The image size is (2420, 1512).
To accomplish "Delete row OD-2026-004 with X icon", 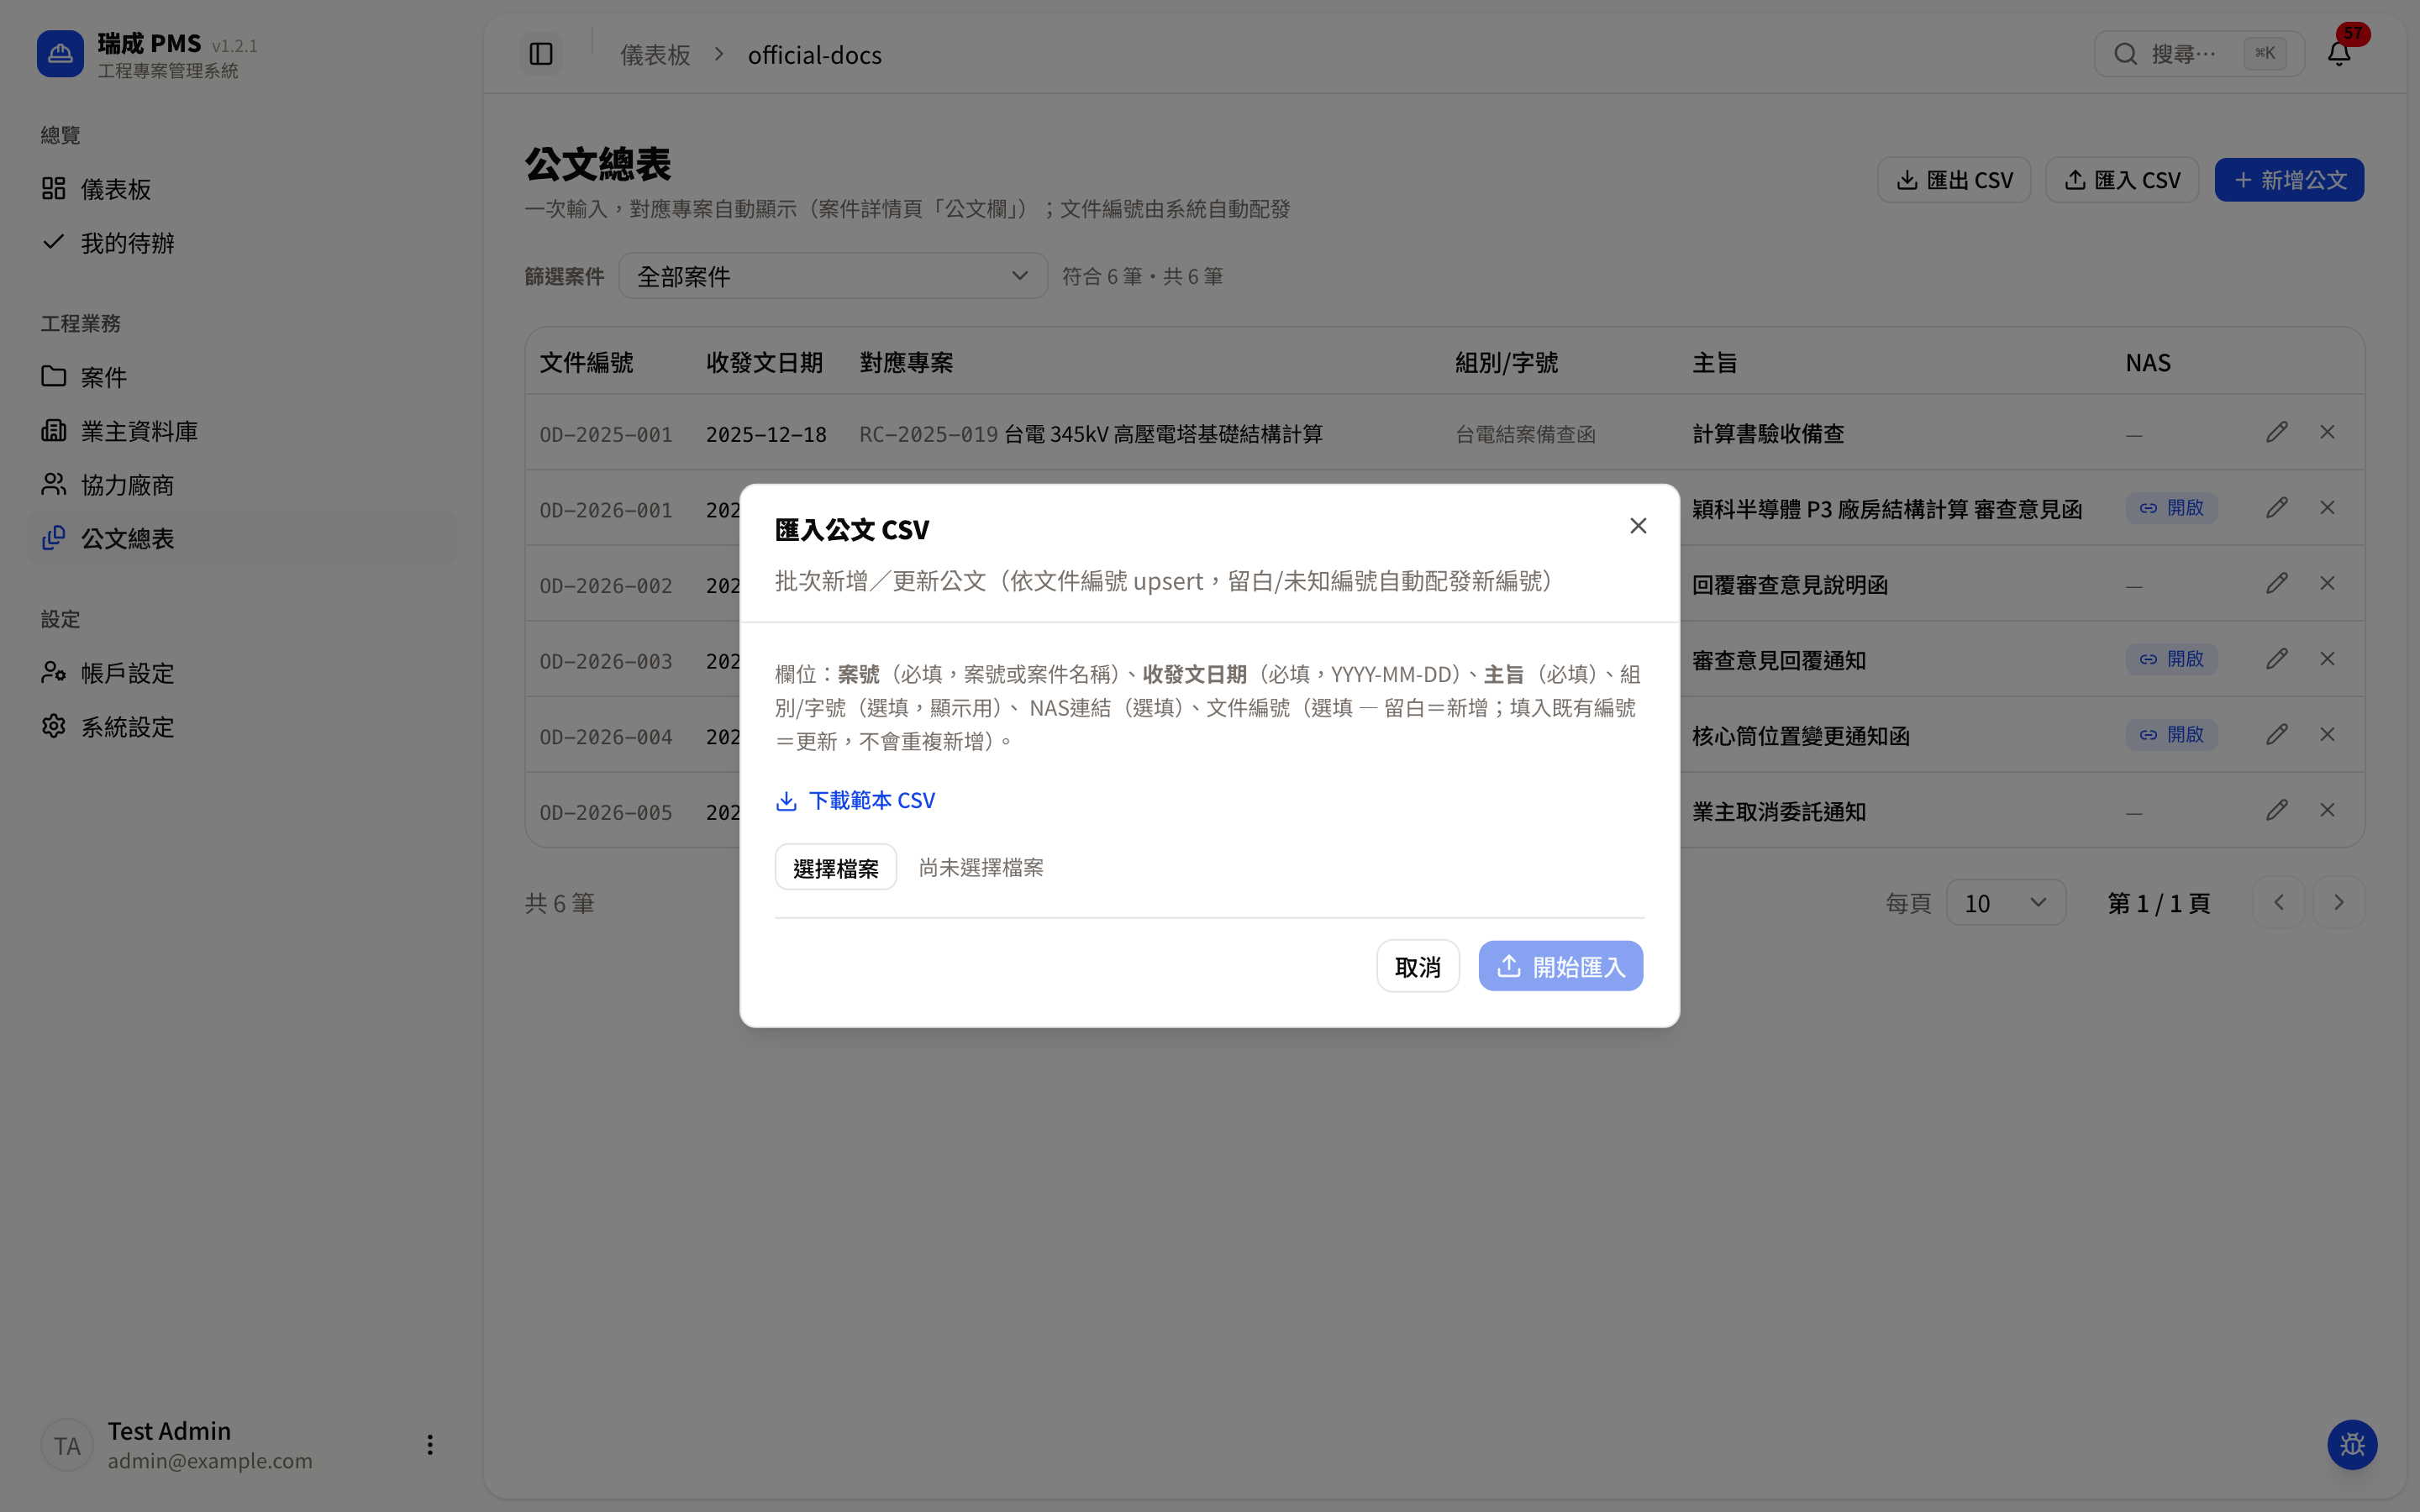I will 2328,734.
